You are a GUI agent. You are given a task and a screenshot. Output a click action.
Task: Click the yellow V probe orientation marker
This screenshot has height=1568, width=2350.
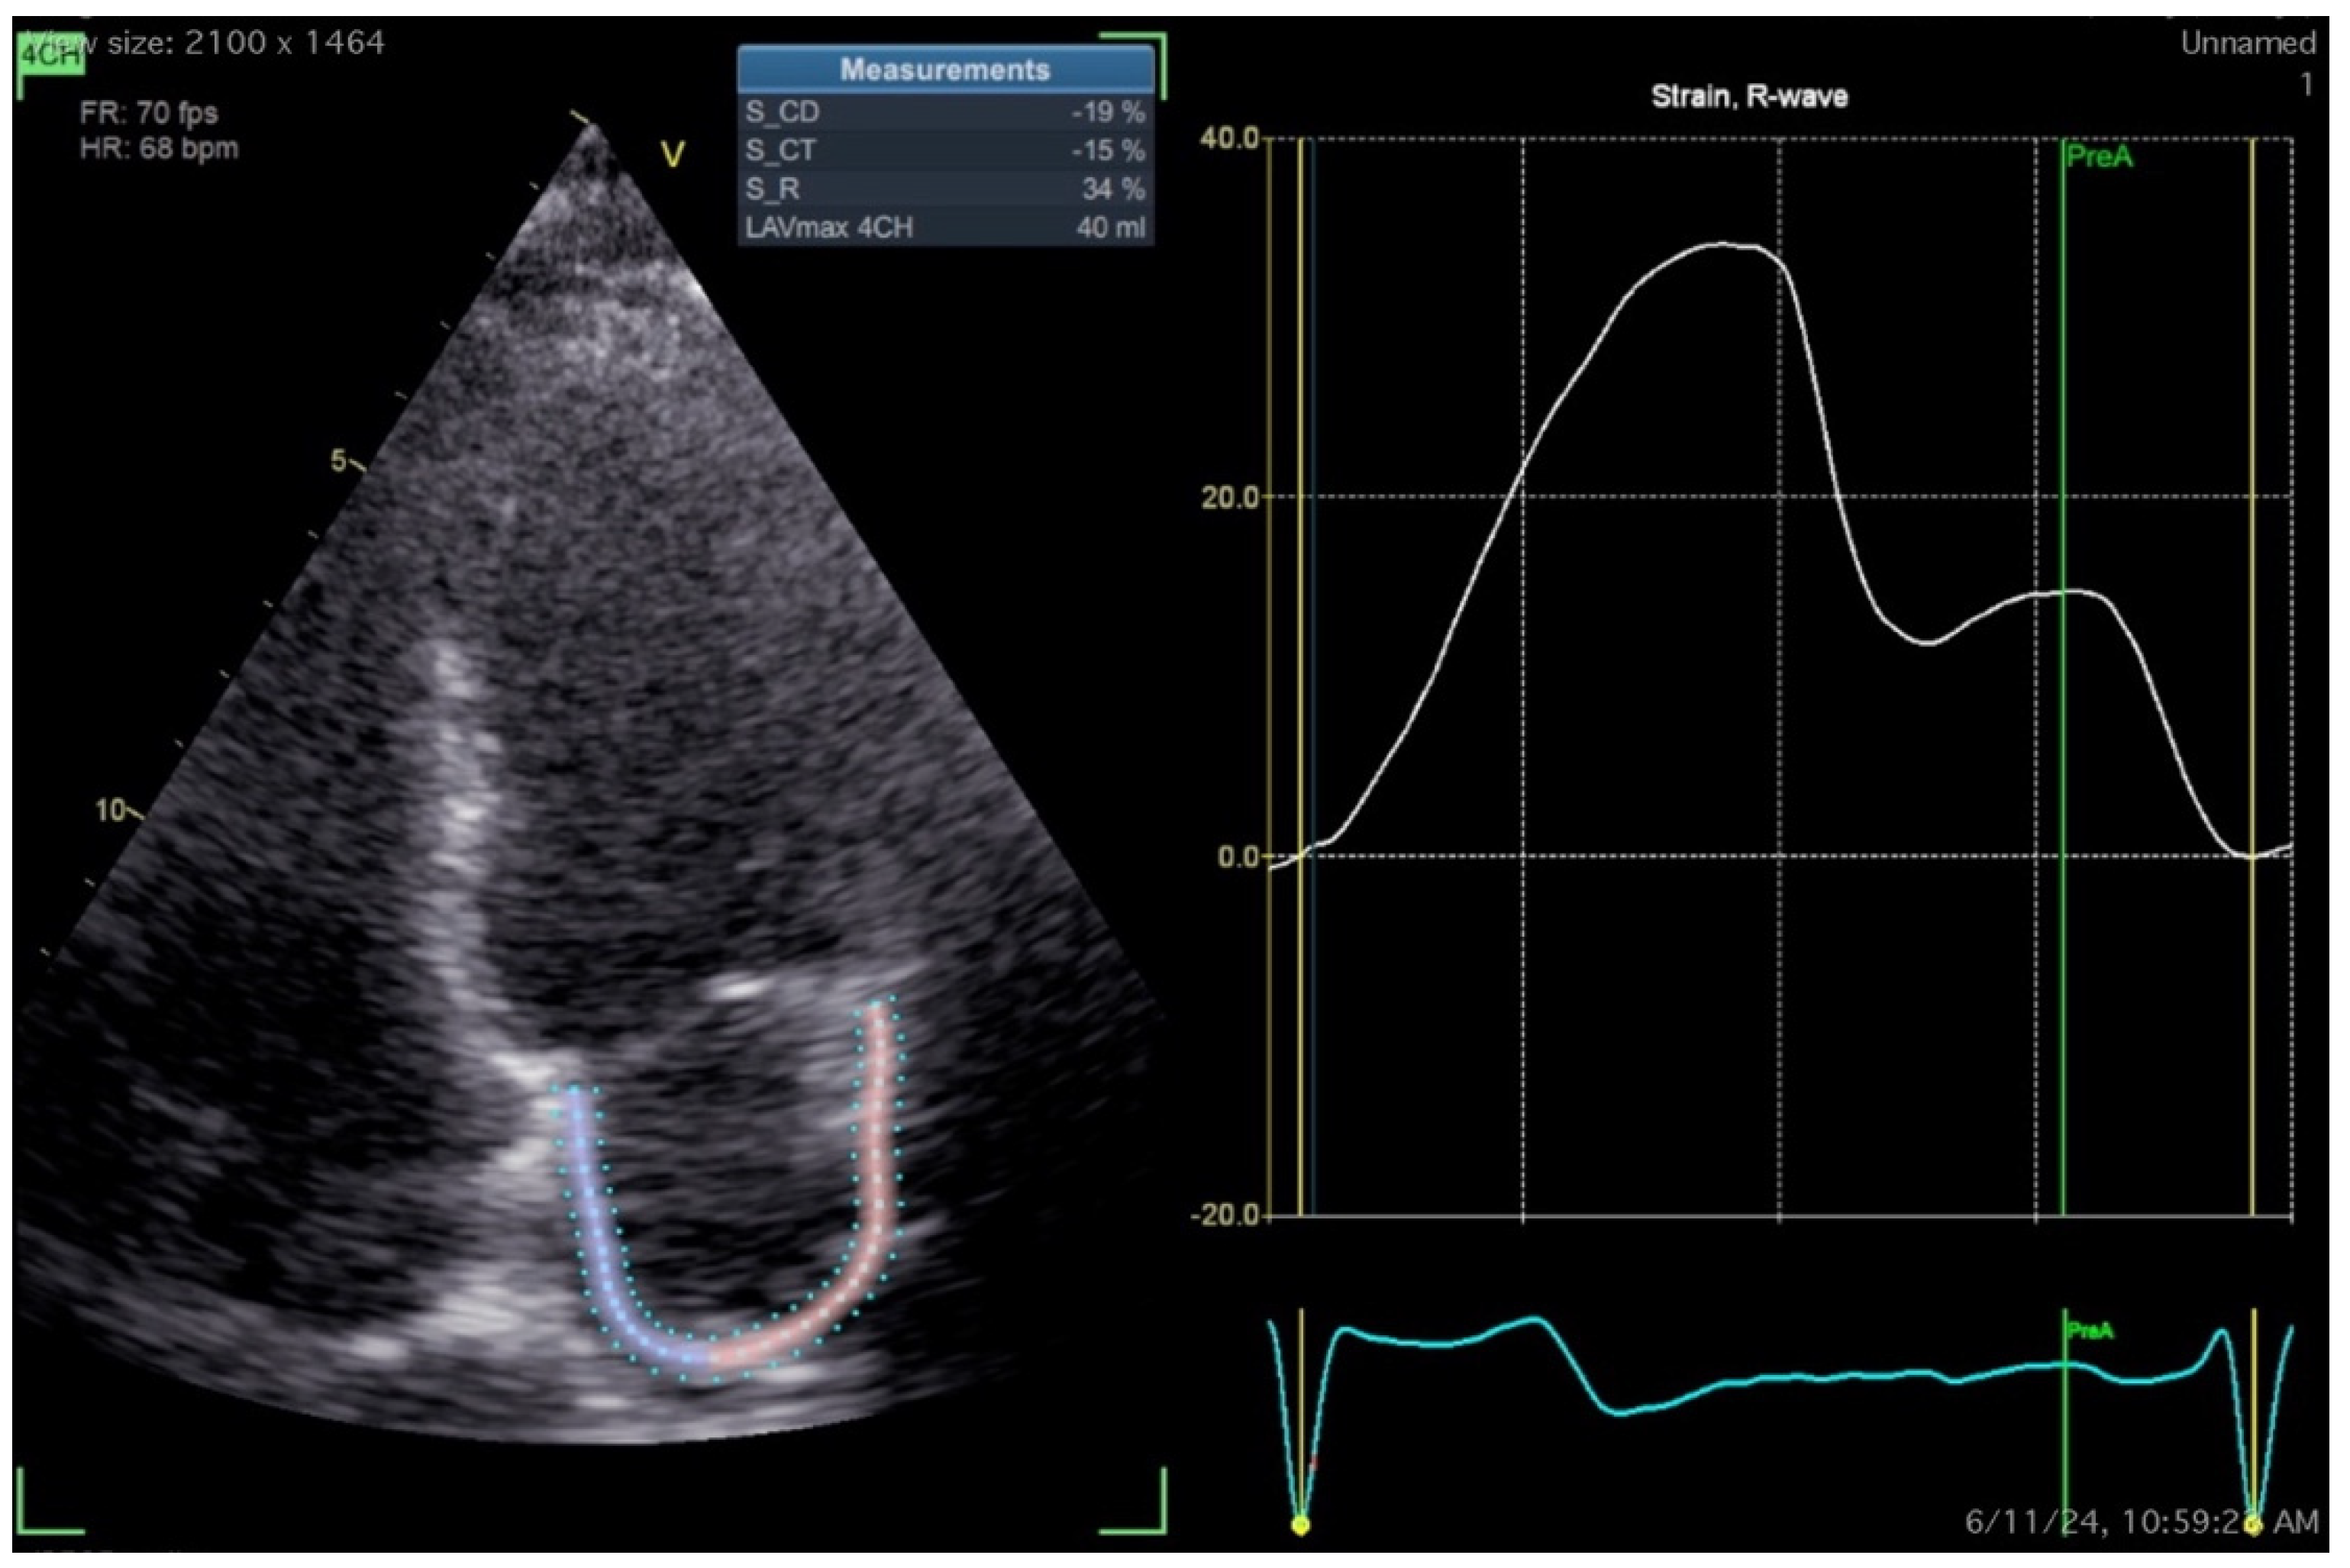[x=673, y=155]
